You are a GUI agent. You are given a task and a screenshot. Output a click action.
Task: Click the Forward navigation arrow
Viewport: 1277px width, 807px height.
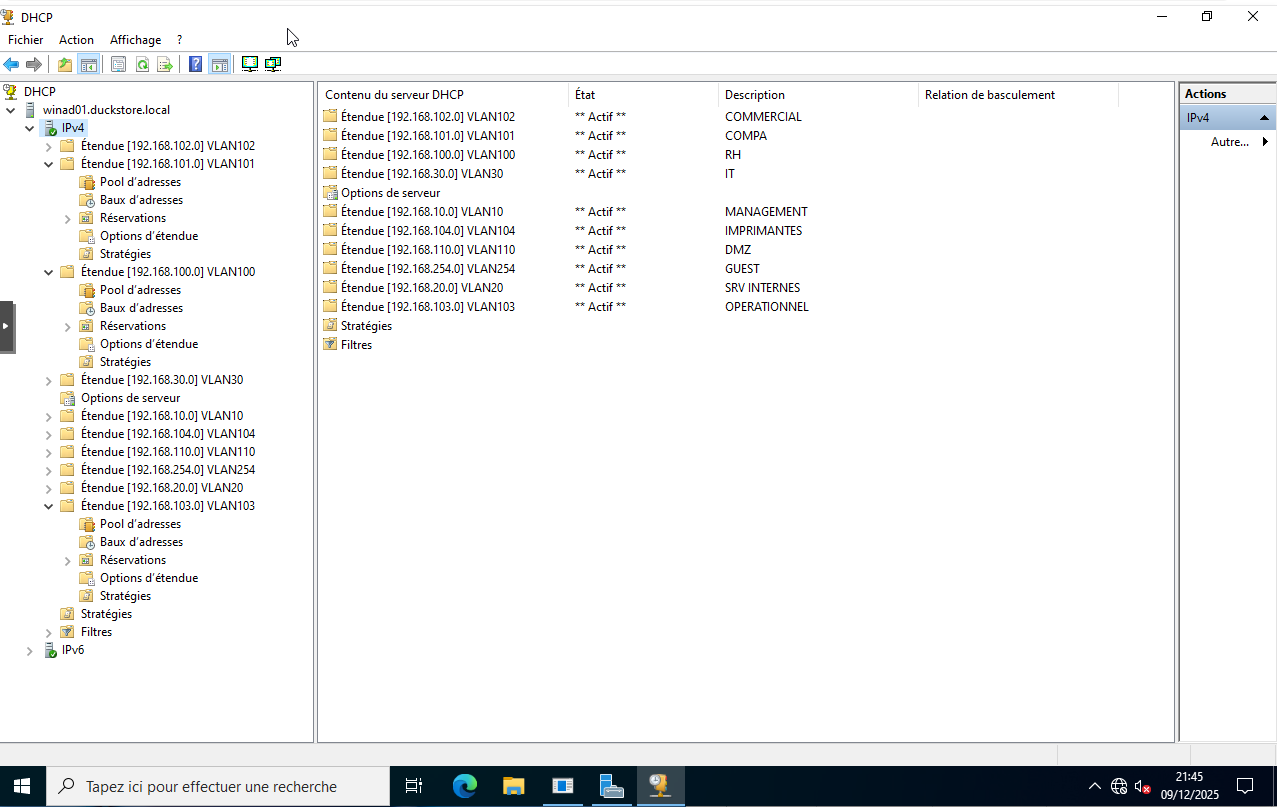33,64
